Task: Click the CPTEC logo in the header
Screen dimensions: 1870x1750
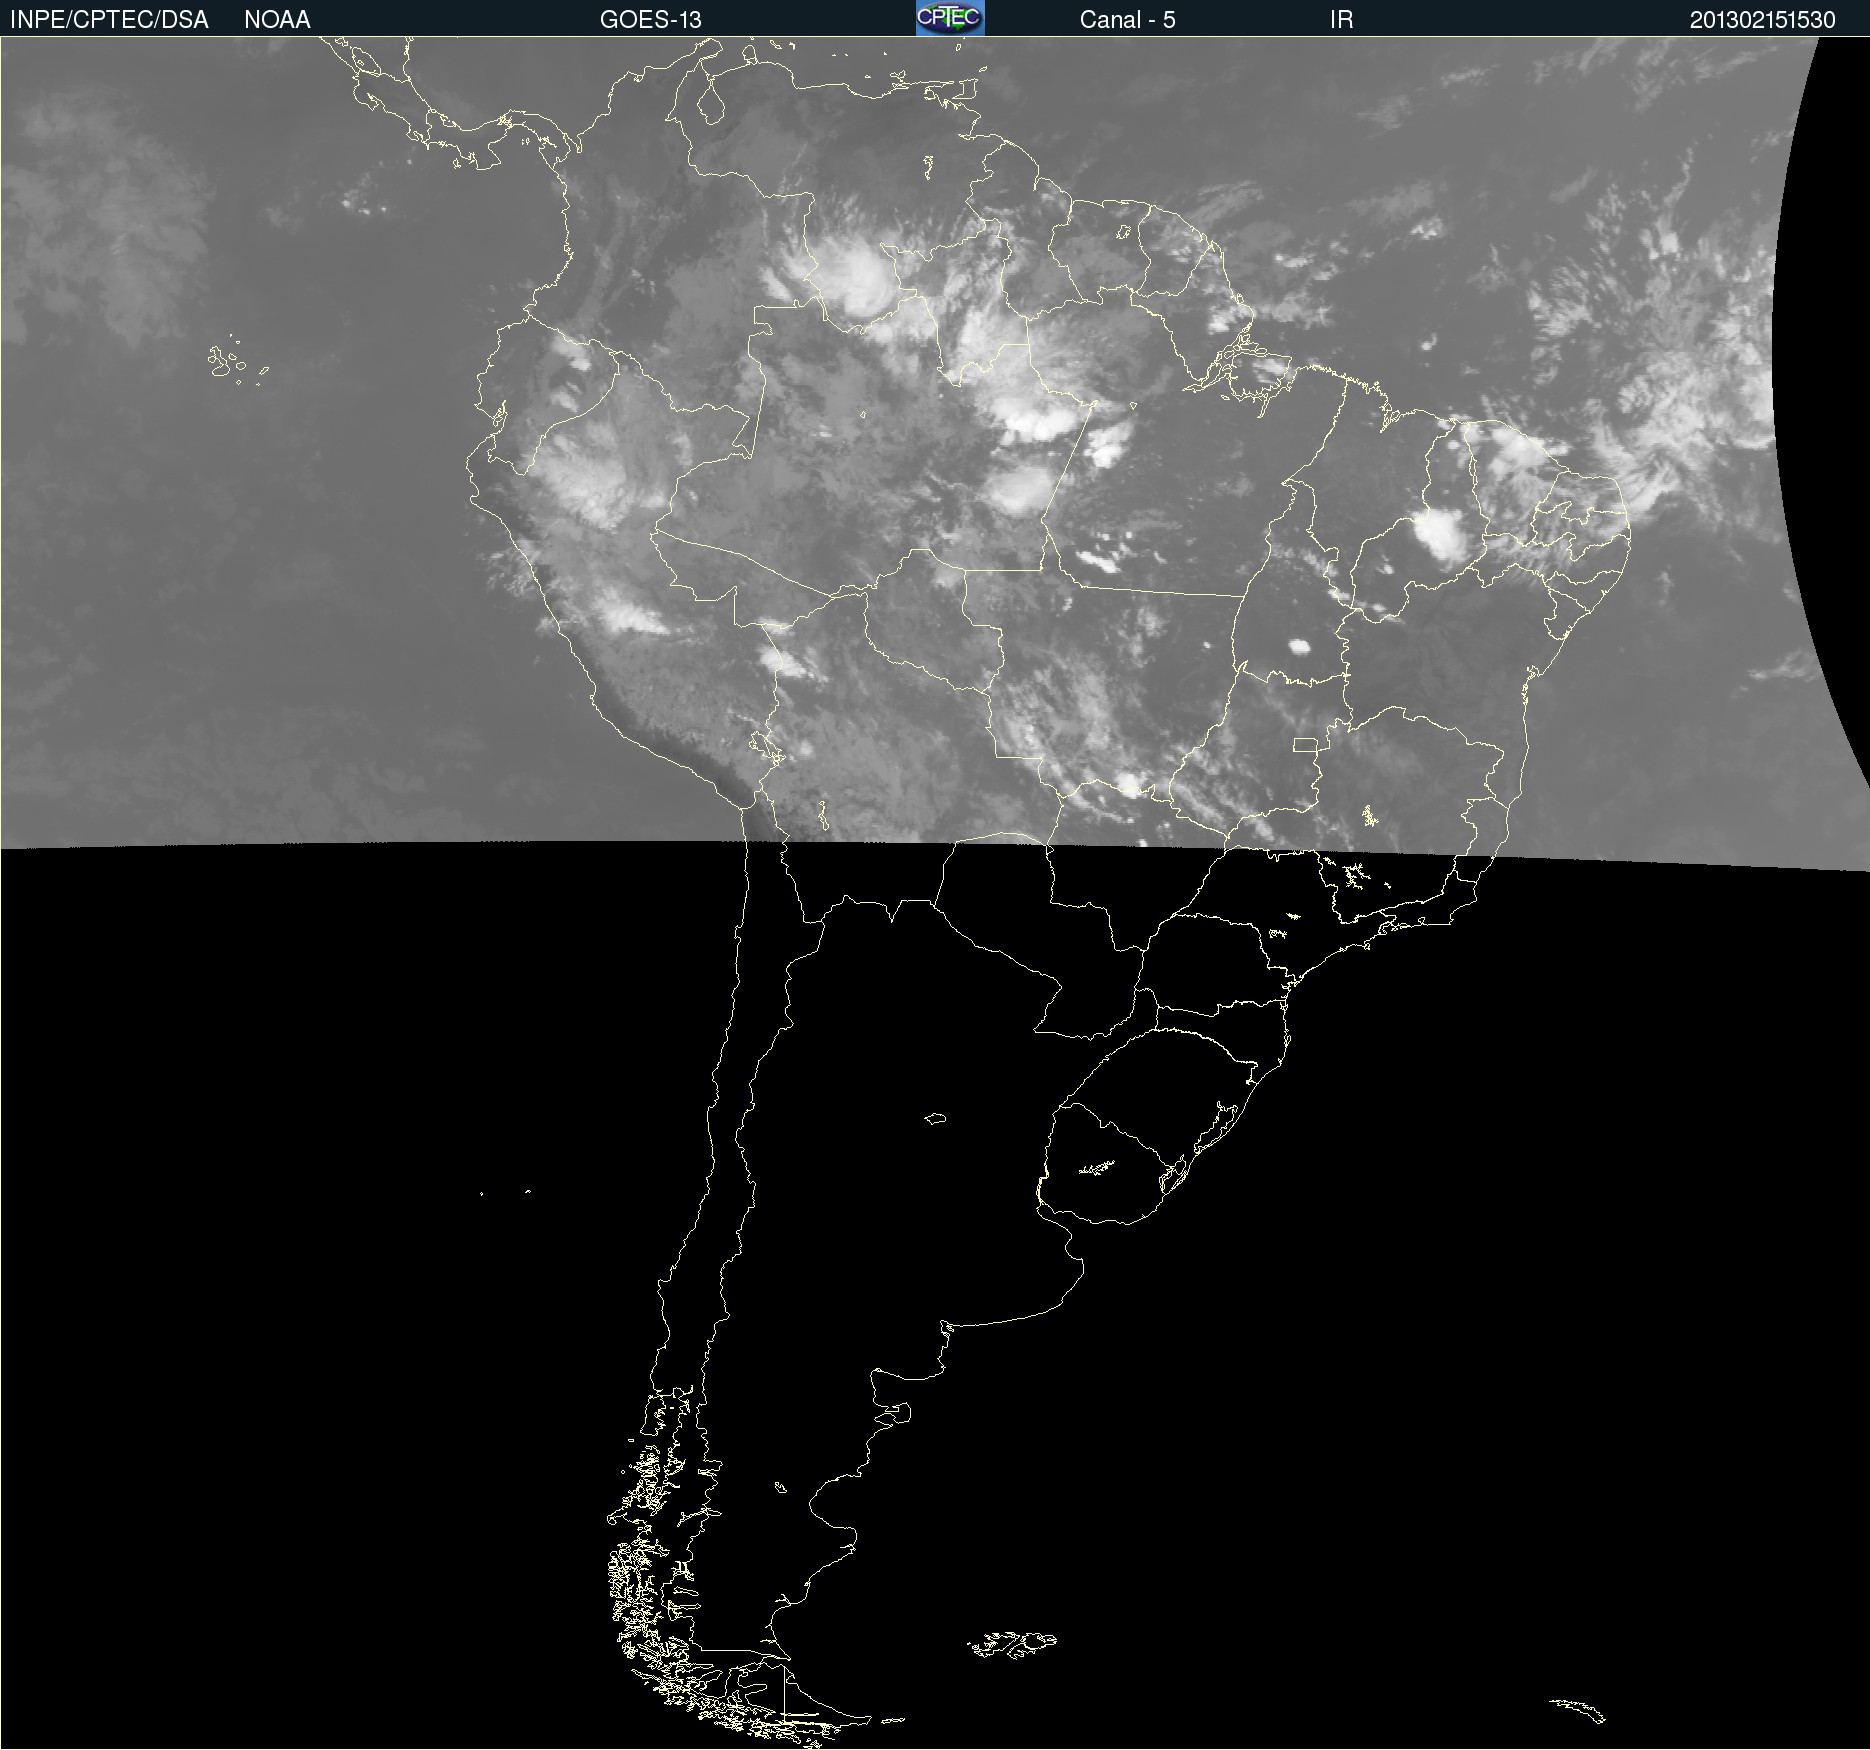Action: (x=950, y=18)
